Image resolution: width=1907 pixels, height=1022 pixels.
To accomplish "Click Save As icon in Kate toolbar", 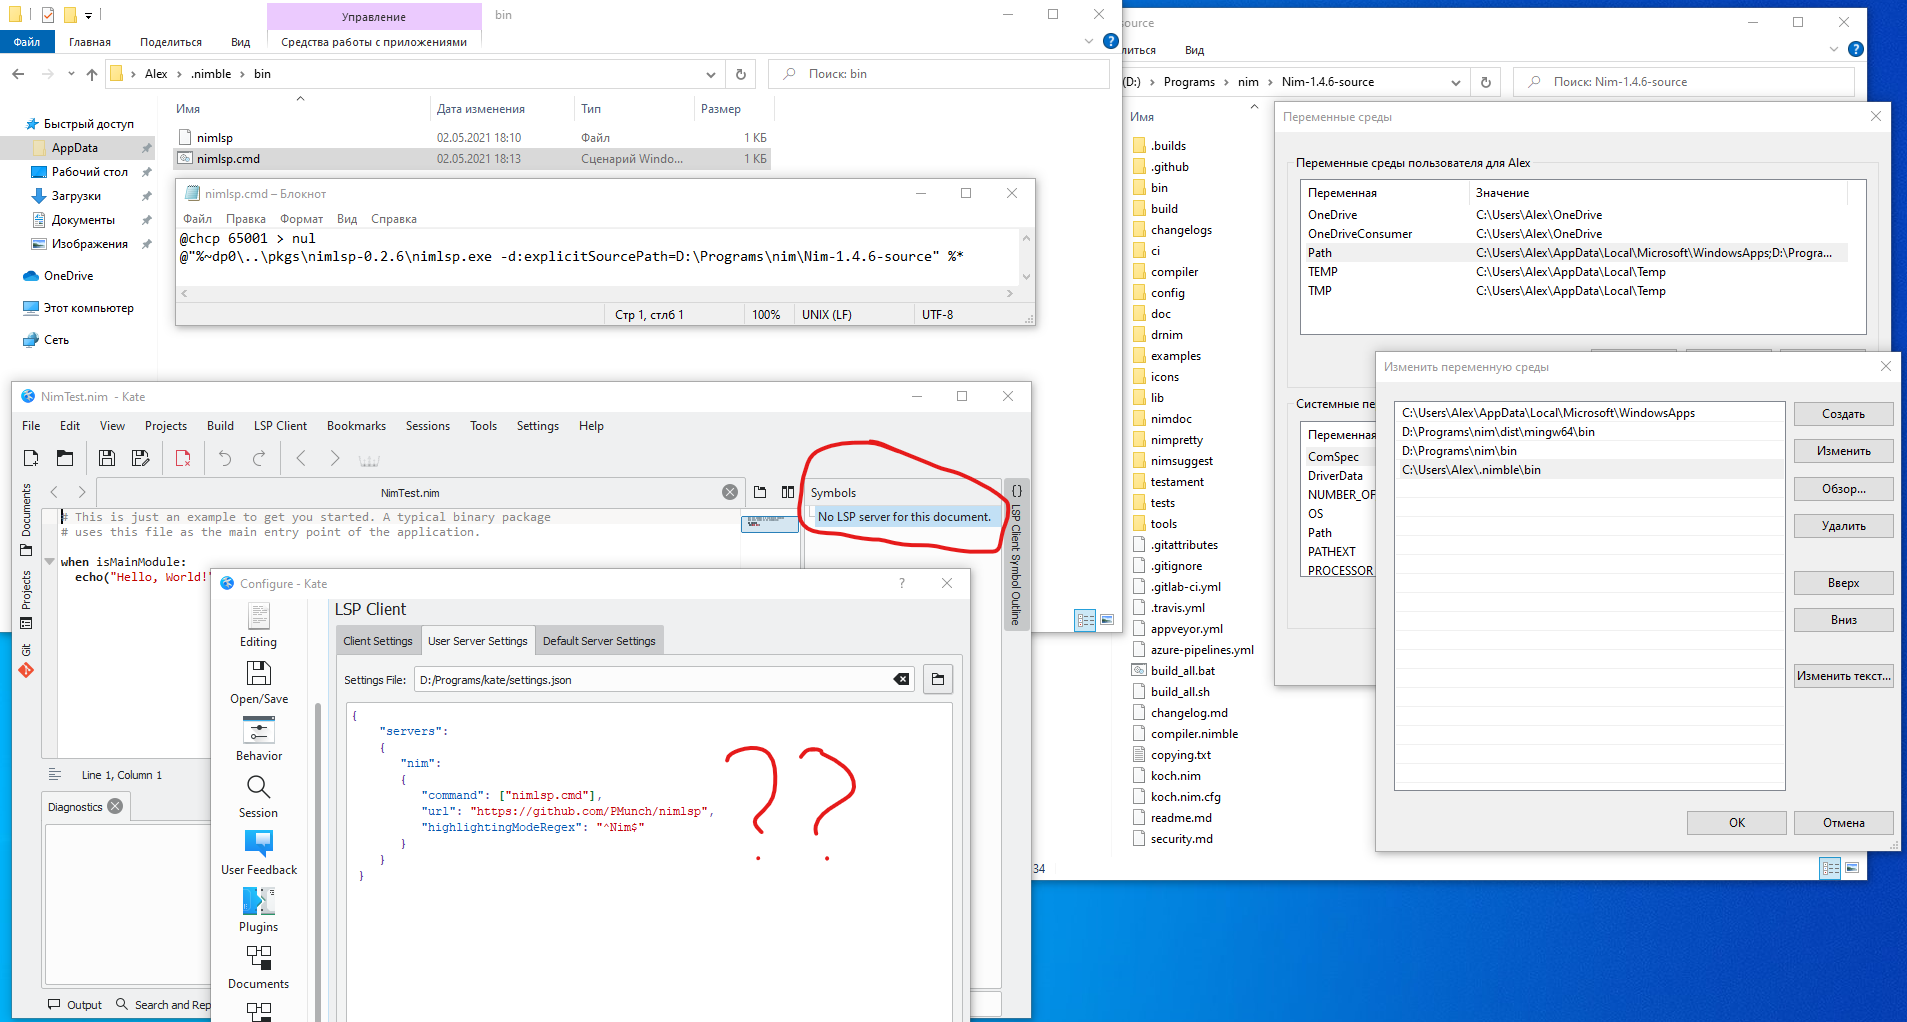I will click(141, 458).
